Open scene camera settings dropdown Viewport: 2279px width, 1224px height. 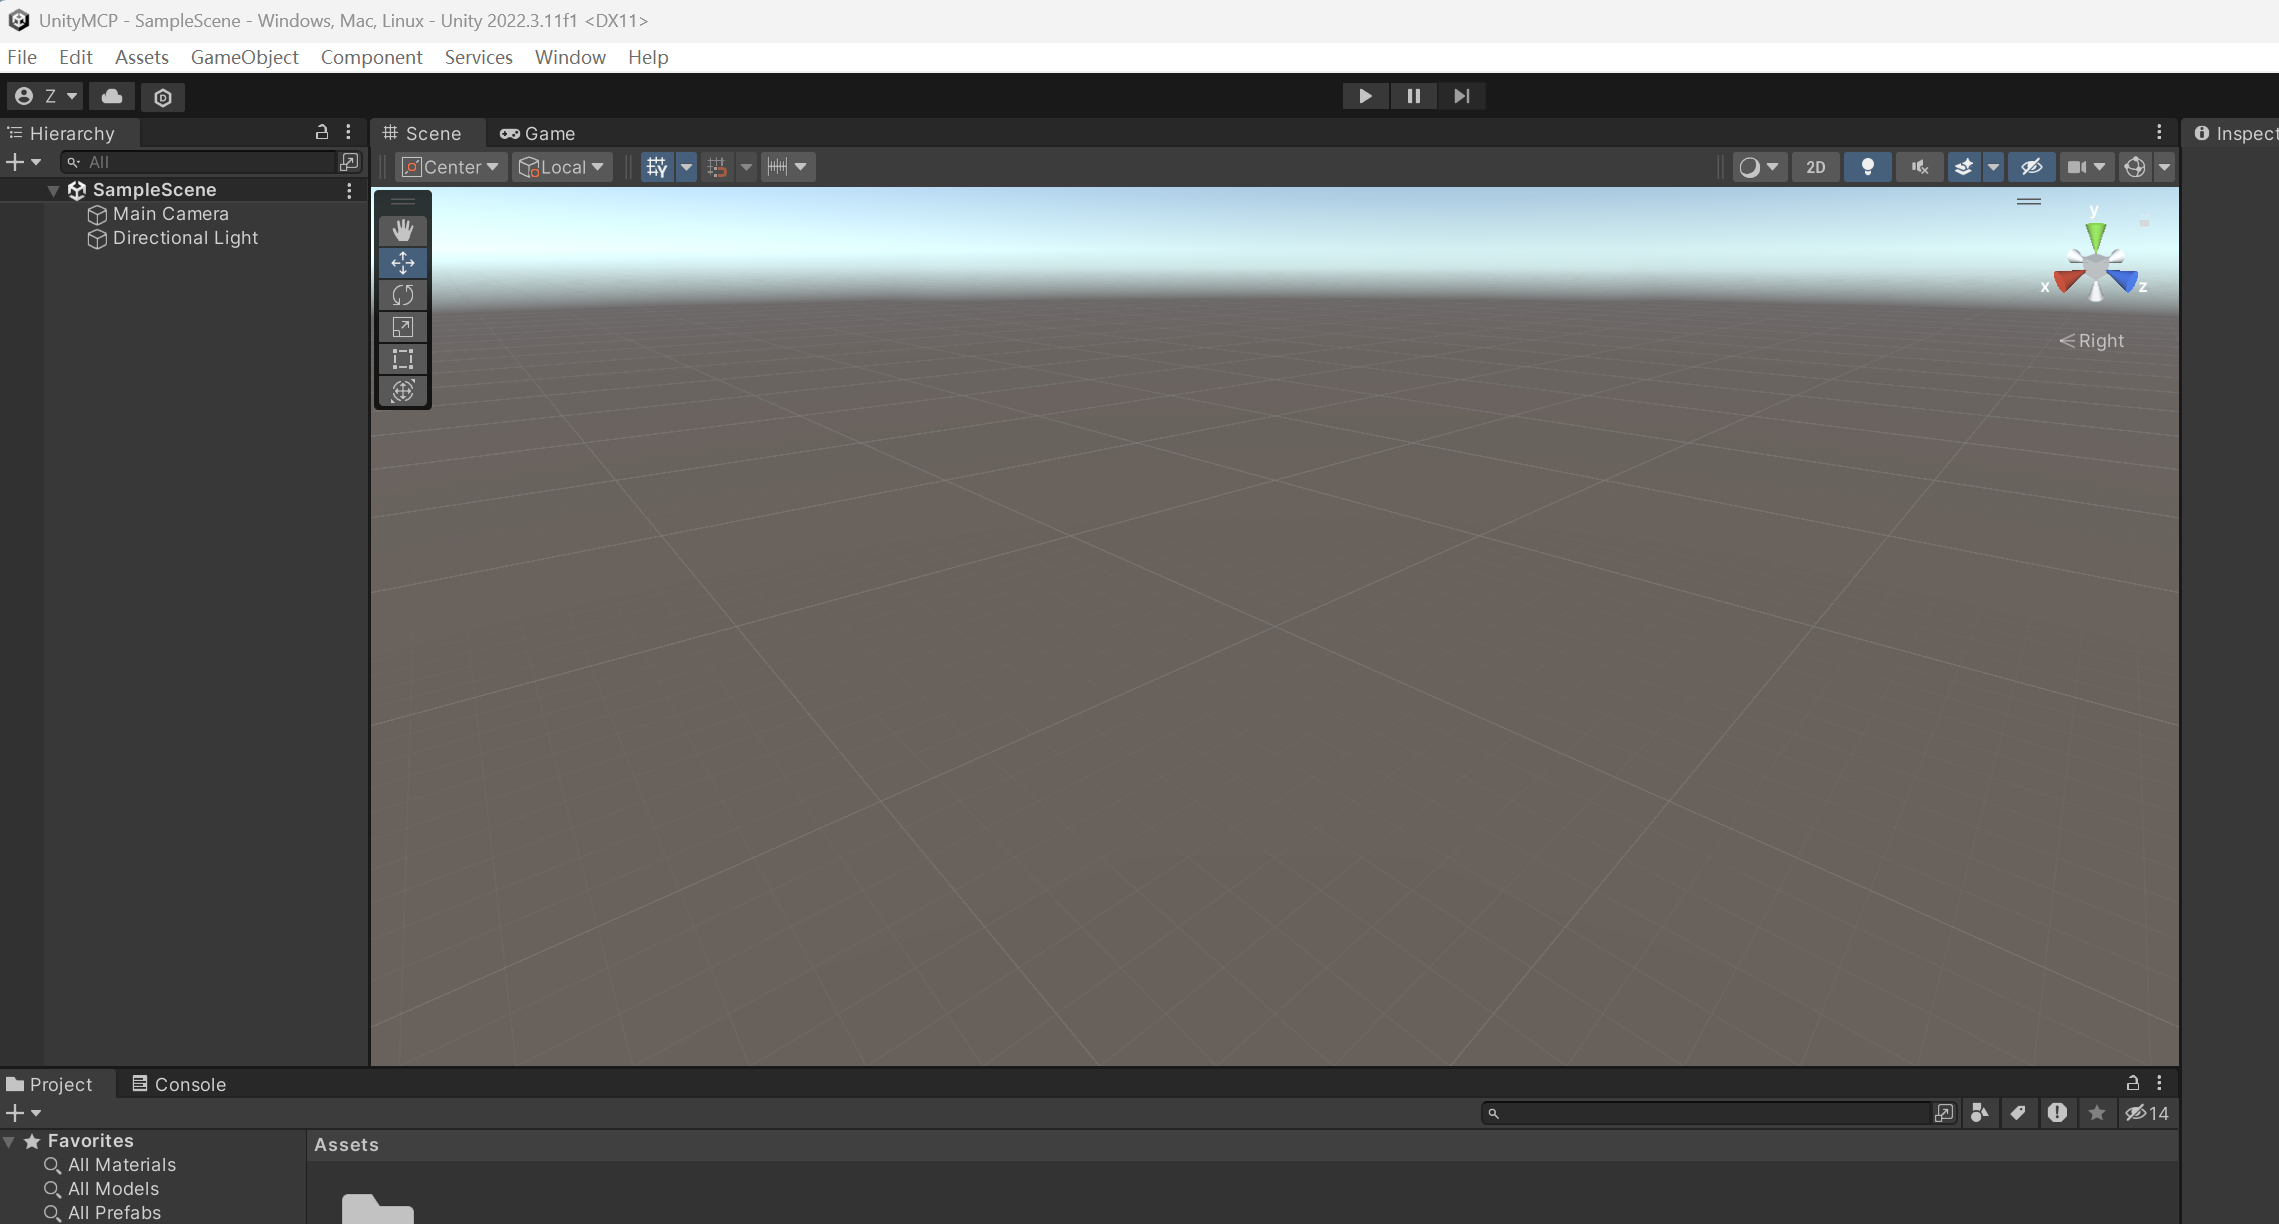coord(2086,167)
